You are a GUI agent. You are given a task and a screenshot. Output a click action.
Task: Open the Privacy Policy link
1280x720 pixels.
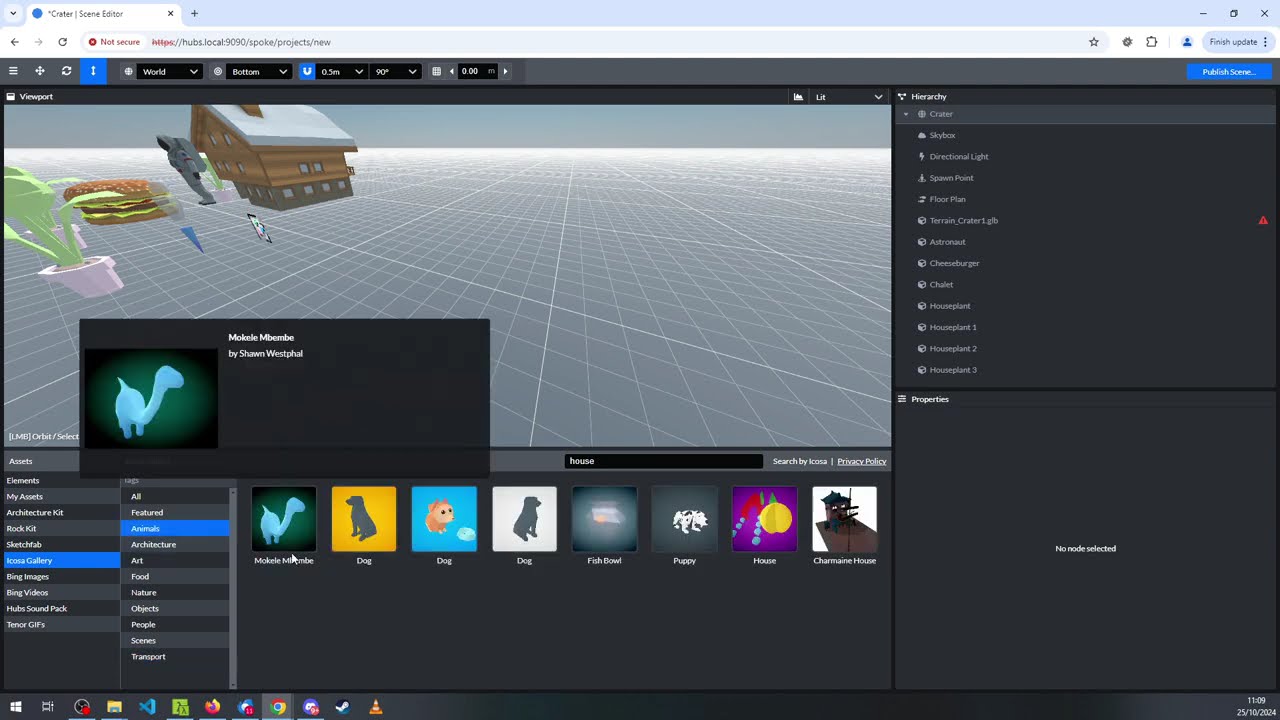861,461
